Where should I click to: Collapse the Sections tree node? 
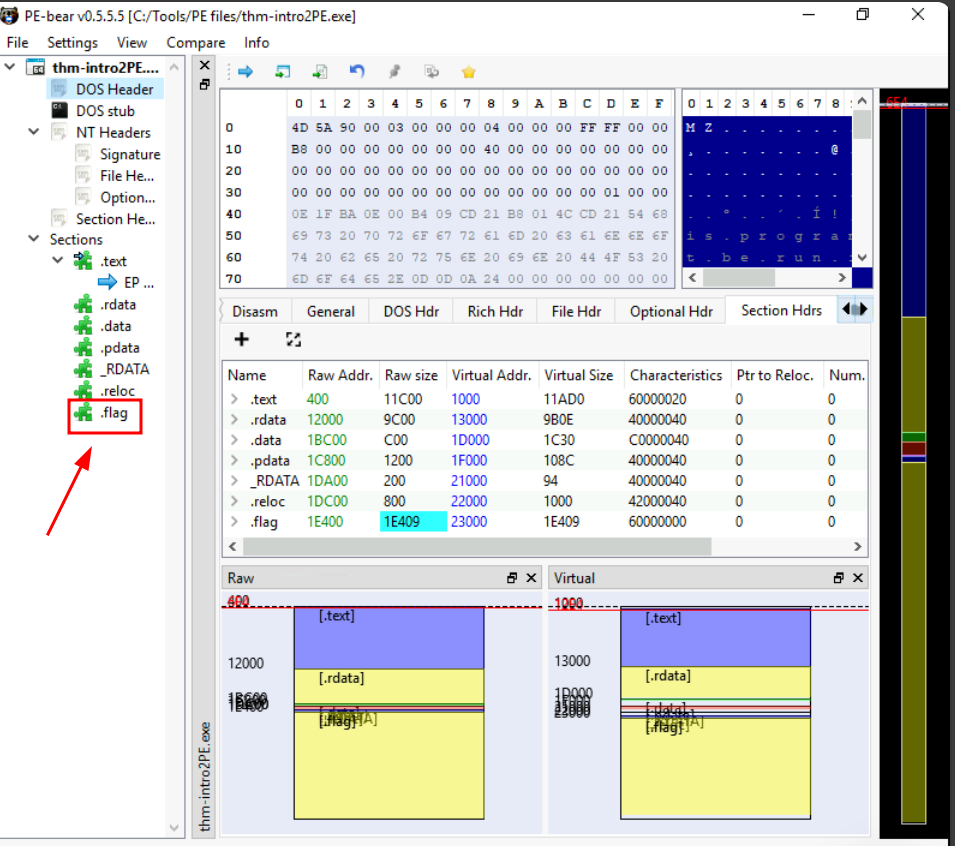click(34, 239)
